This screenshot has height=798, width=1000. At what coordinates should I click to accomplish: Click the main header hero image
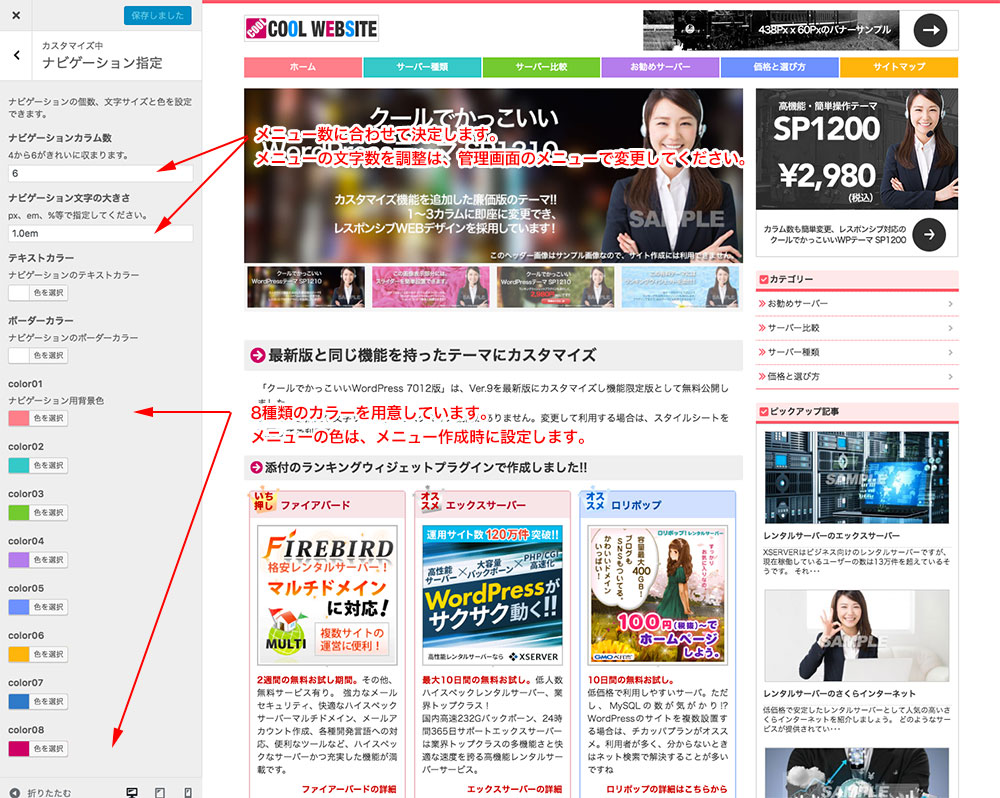[x=493, y=175]
